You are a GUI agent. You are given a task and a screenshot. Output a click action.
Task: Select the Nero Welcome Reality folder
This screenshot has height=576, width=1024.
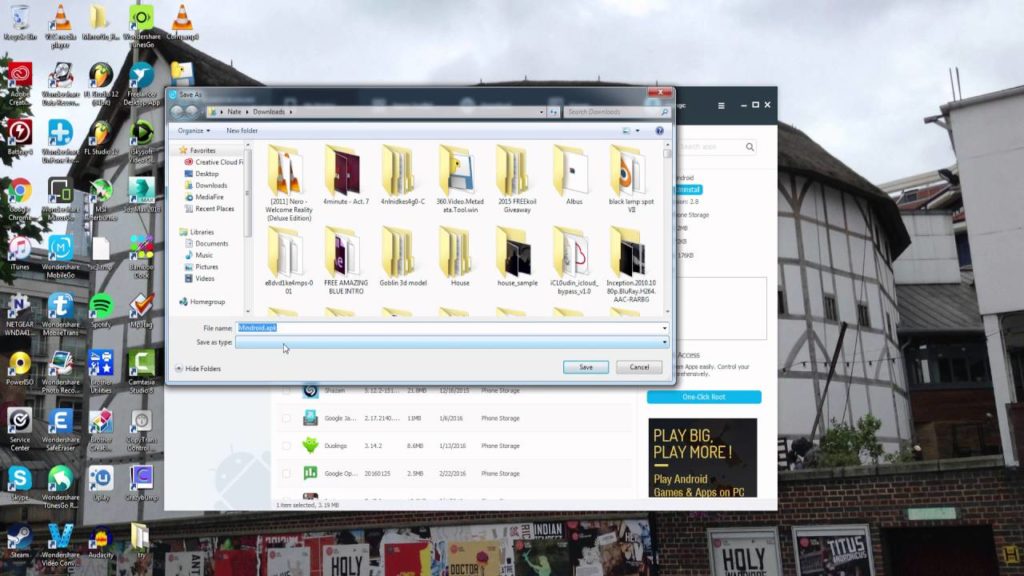tap(289, 184)
